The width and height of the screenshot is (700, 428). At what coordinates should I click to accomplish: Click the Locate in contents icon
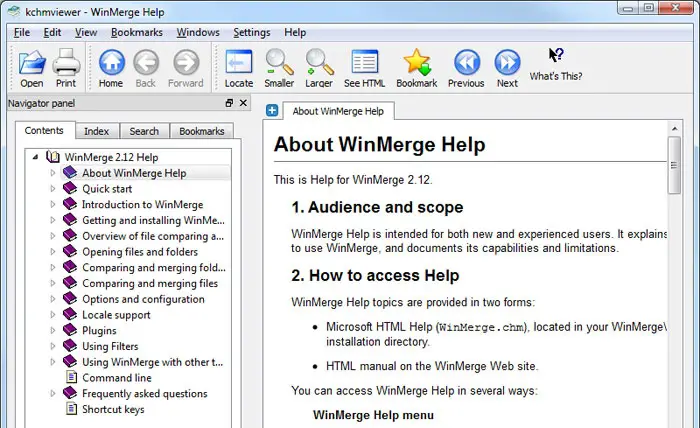tap(239, 62)
